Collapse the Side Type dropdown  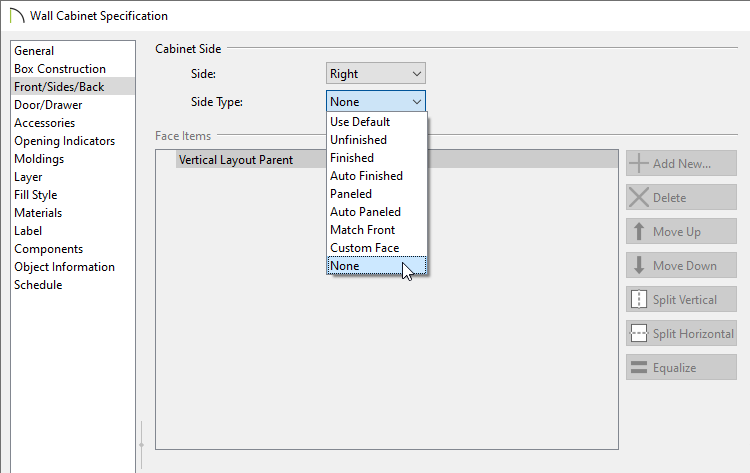coord(375,101)
